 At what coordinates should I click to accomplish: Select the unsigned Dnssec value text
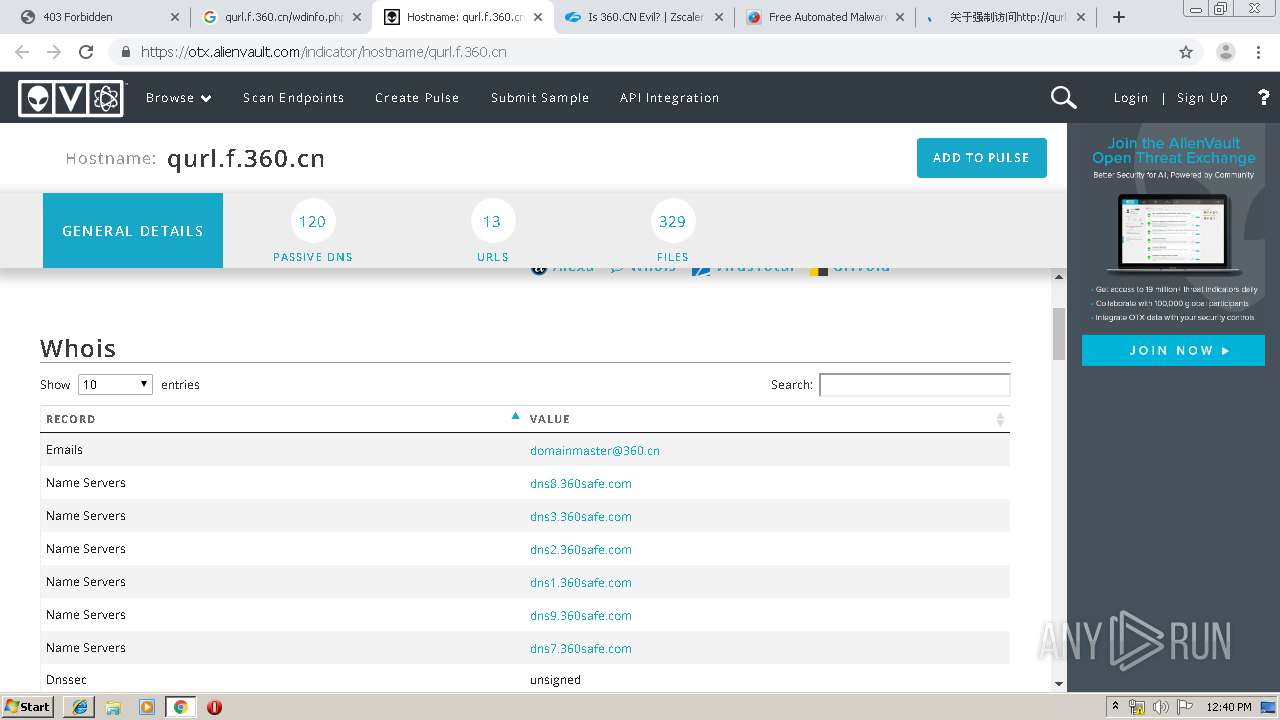(x=555, y=680)
